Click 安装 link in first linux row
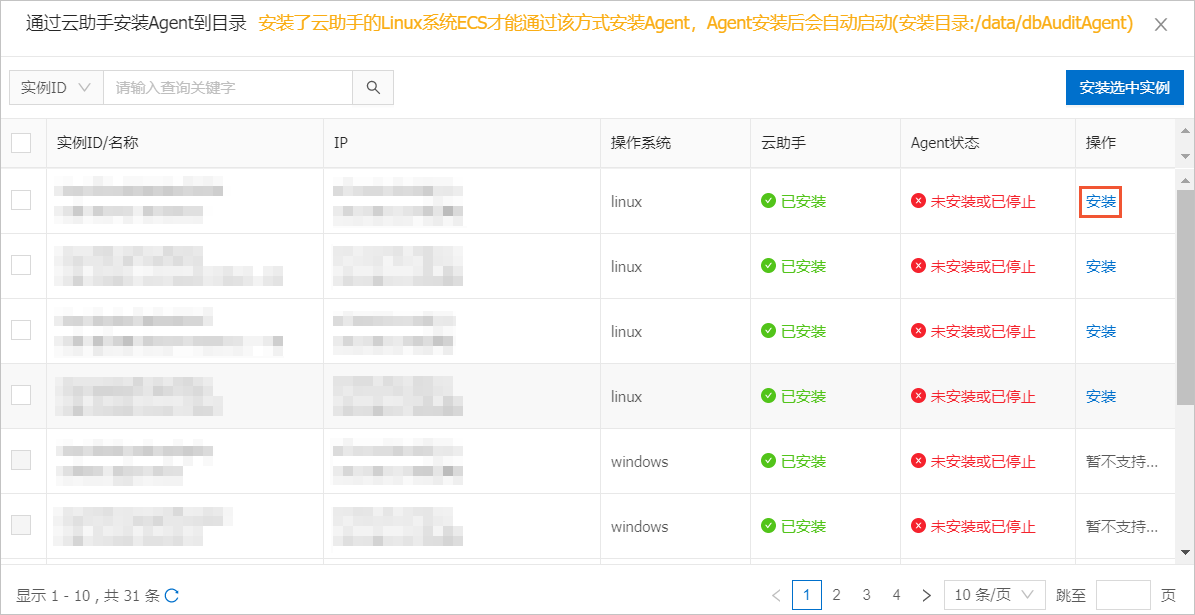 [1100, 202]
